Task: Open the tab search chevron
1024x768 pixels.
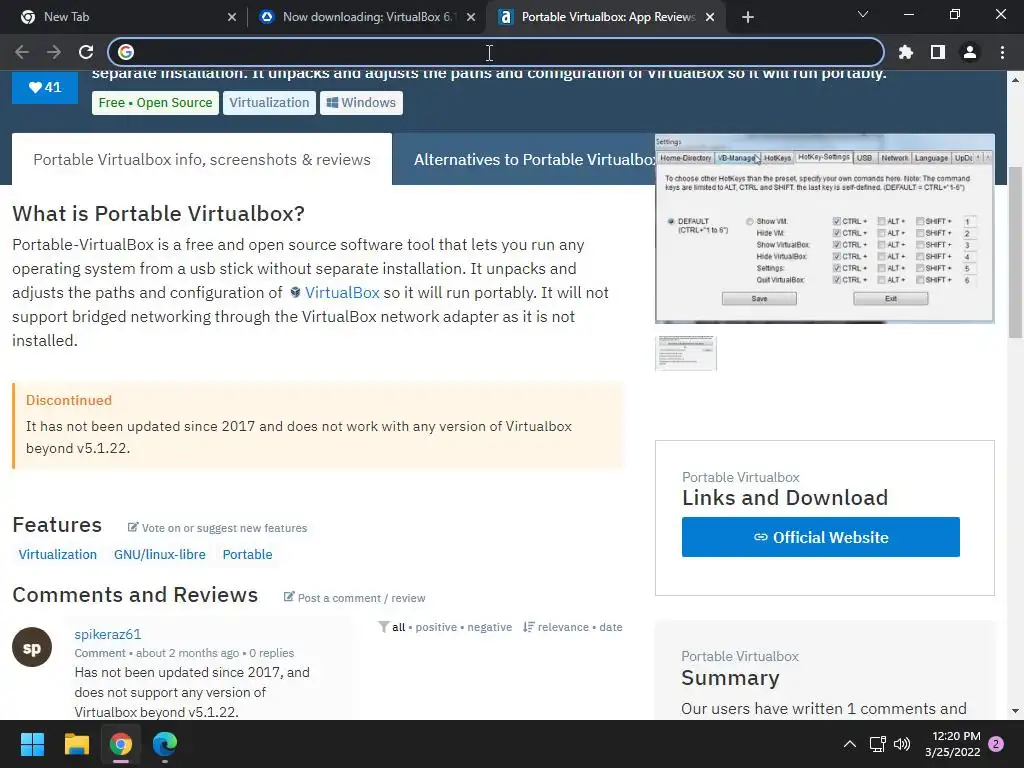Action: [x=863, y=14]
